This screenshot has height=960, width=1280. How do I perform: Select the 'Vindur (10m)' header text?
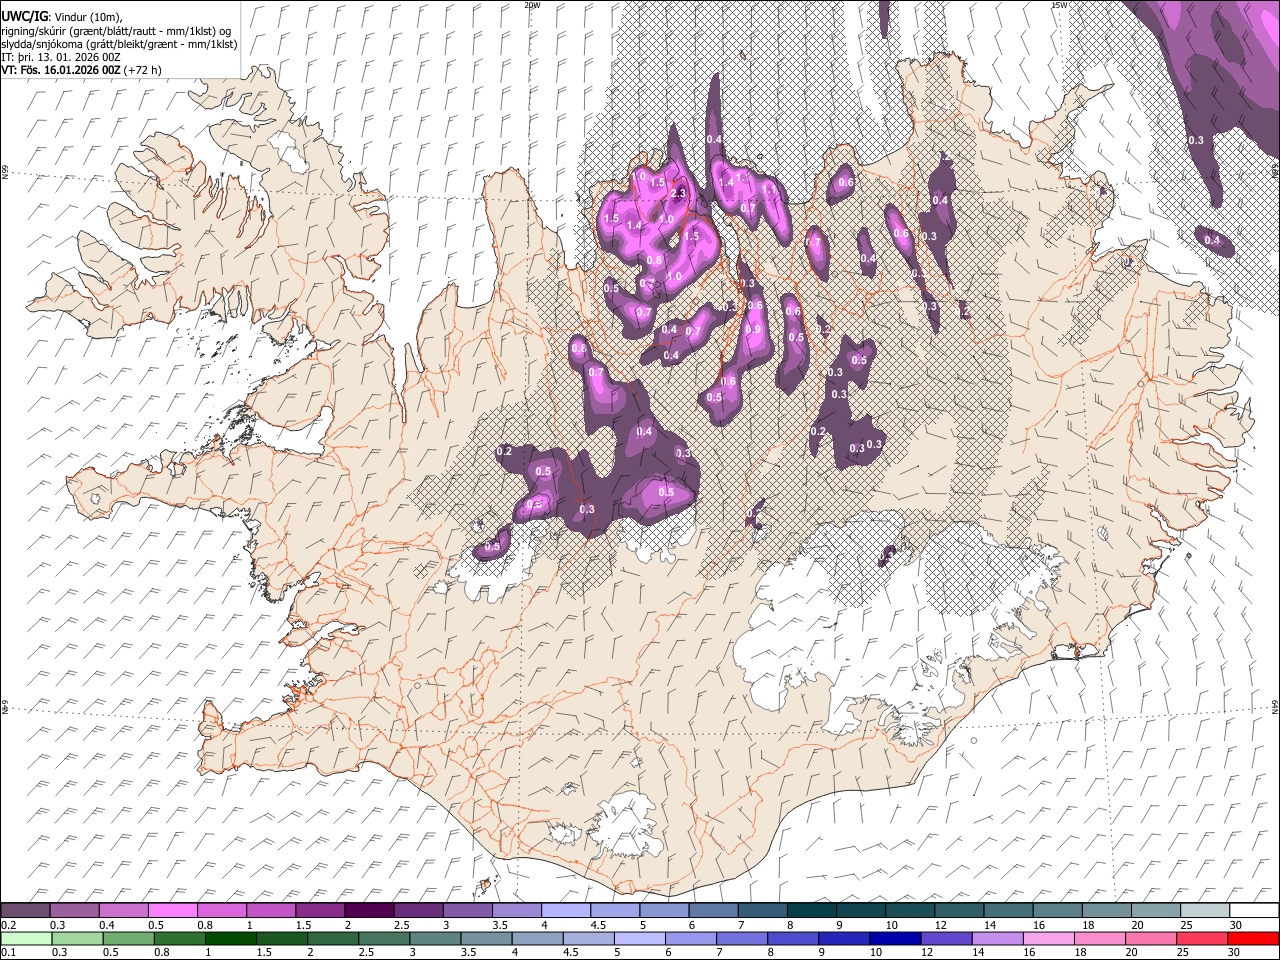click(86, 17)
